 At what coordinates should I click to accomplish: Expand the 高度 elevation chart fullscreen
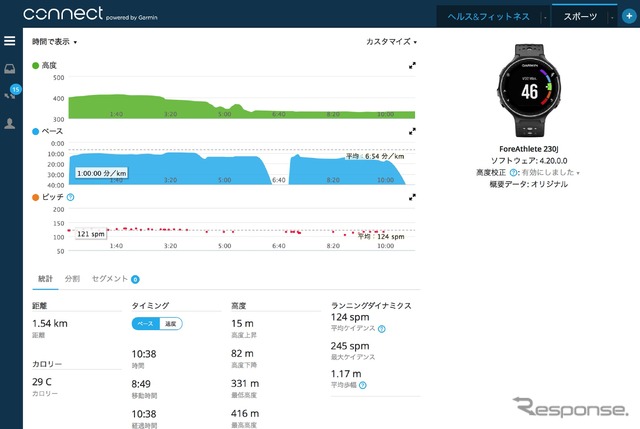pos(412,65)
